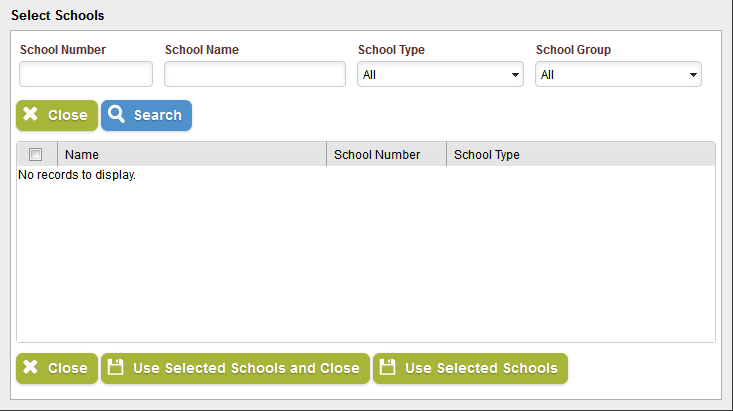Sort by the Name column header
Image resolution: width=733 pixels, height=411 pixels.
[x=190, y=155]
